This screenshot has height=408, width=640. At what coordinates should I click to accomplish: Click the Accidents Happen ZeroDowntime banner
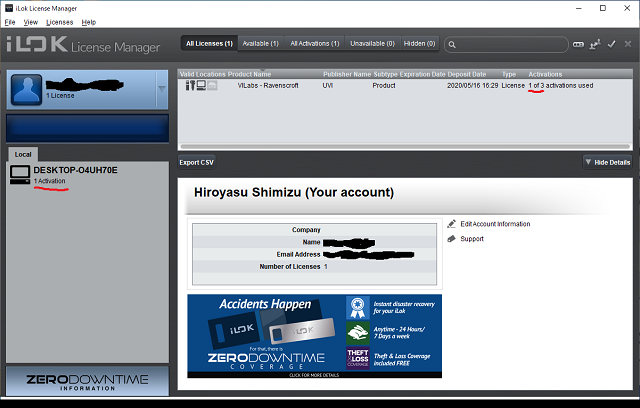[x=314, y=336]
